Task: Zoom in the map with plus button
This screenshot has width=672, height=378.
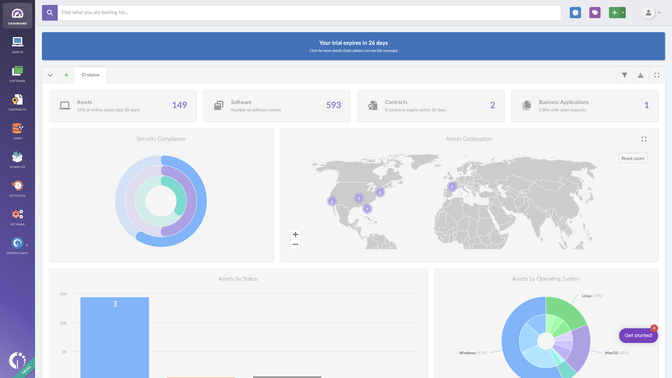Action: 295,234
